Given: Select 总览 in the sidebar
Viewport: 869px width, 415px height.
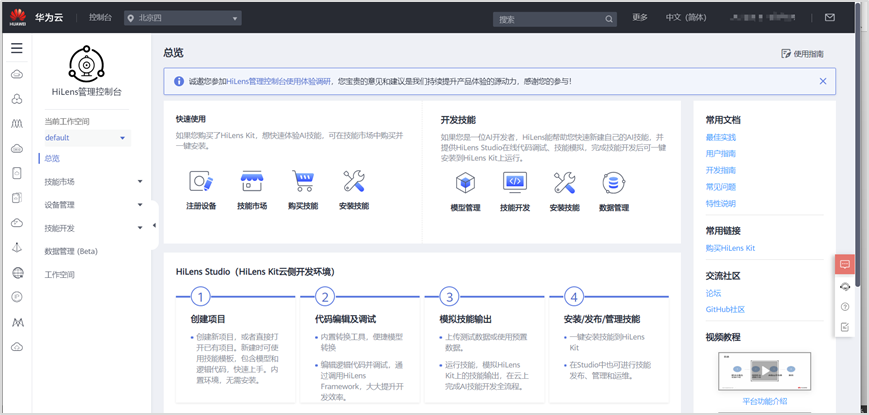Looking at the screenshot, I should (x=52, y=158).
